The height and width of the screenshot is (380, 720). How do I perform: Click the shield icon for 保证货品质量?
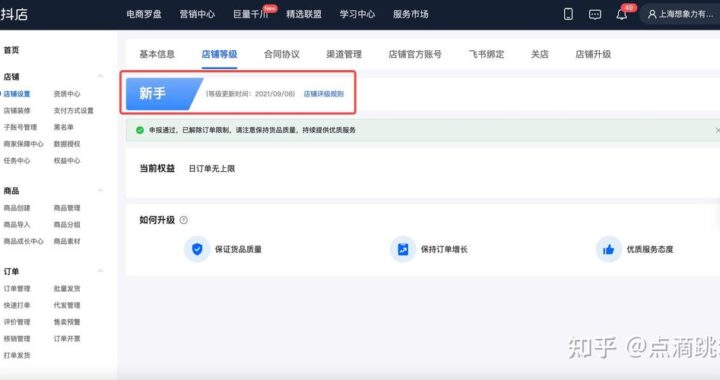point(197,249)
